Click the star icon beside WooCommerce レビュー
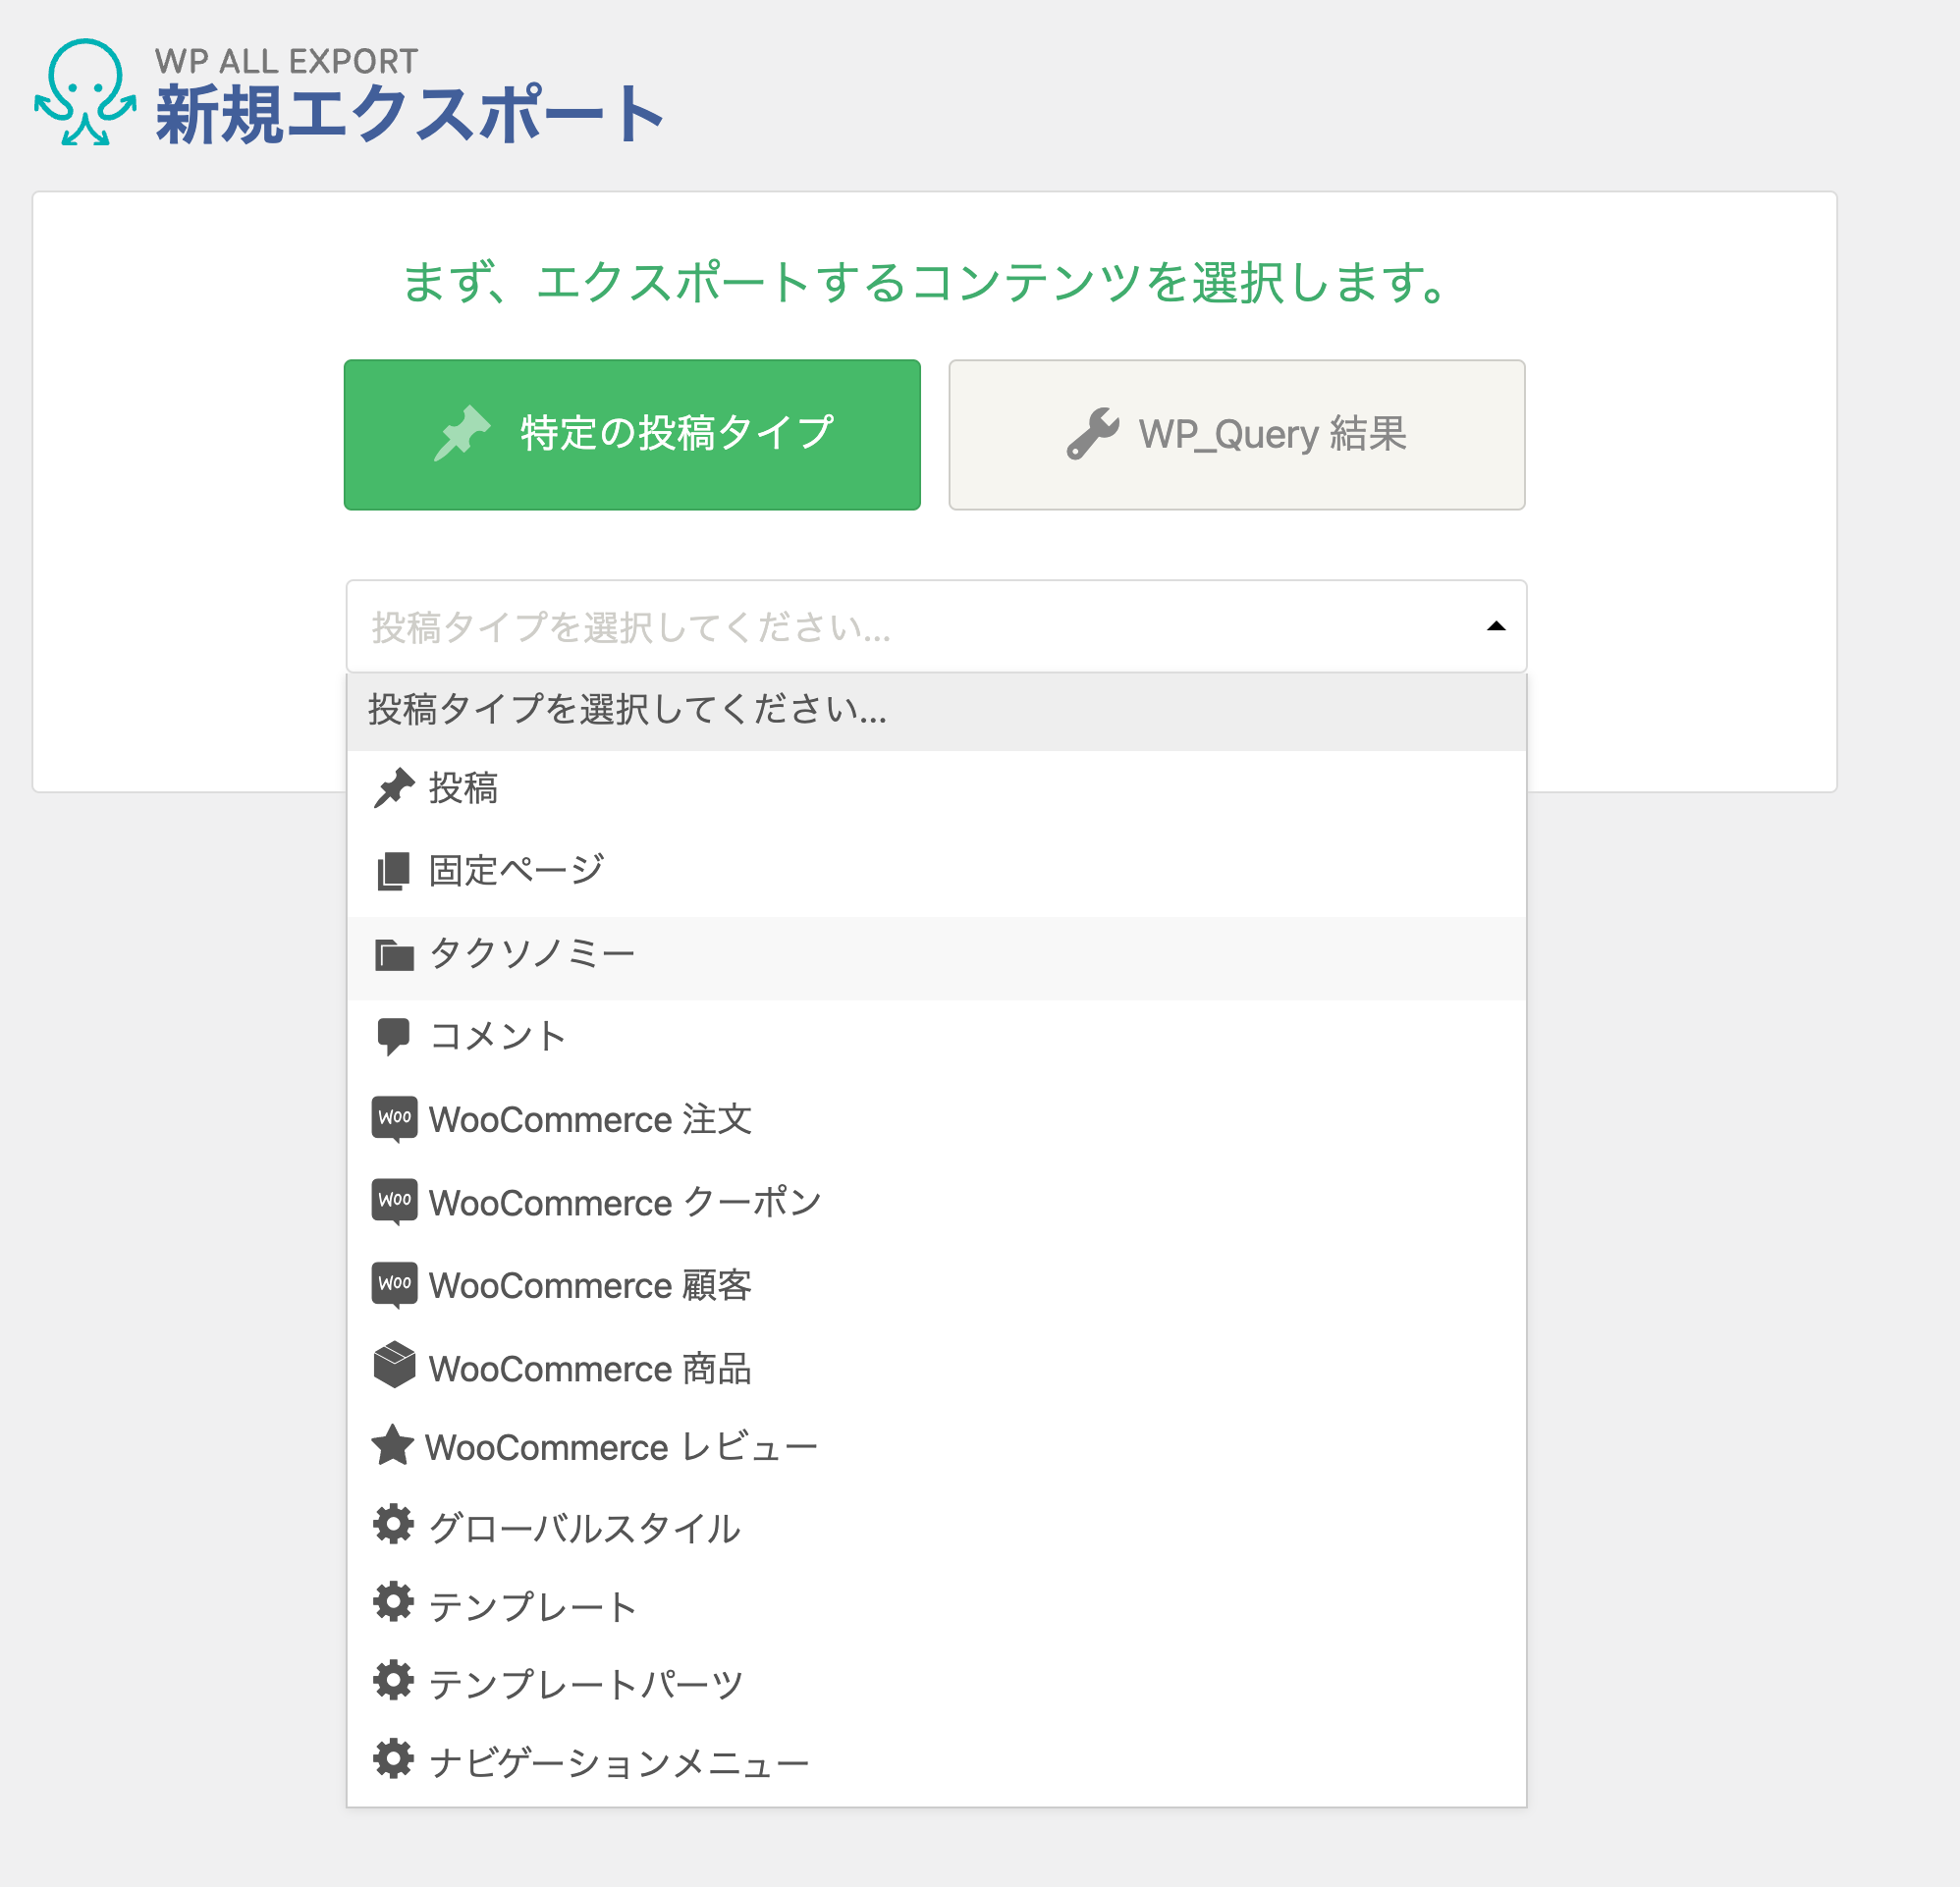1960x1887 pixels. pos(393,1445)
